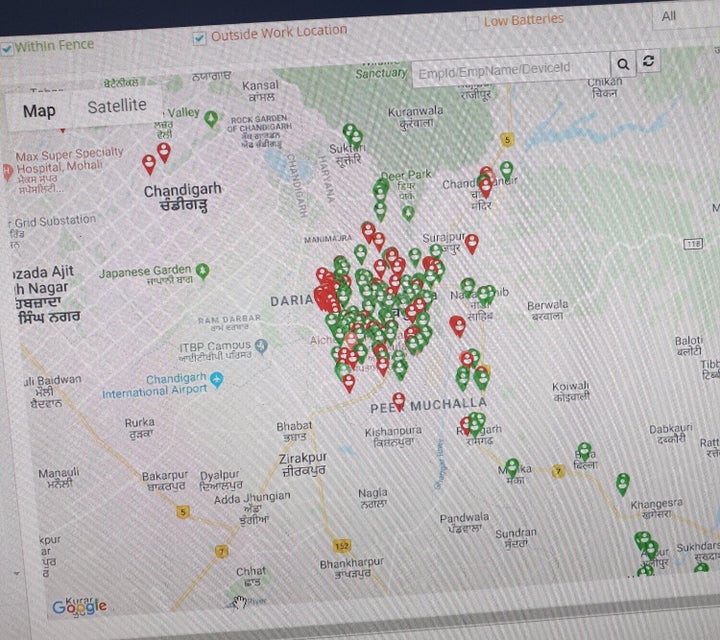
Task: Click the ITBP Campus map marker
Action: click(x=261, y=346)
